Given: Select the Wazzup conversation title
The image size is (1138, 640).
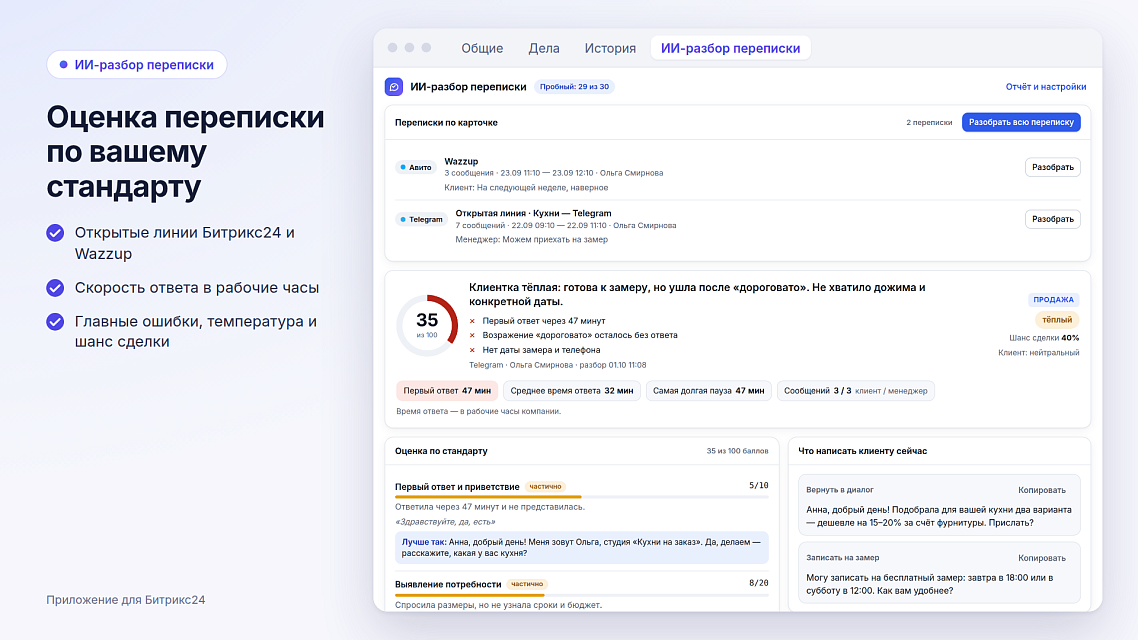Looking at the screenshot, I should 462,161.
